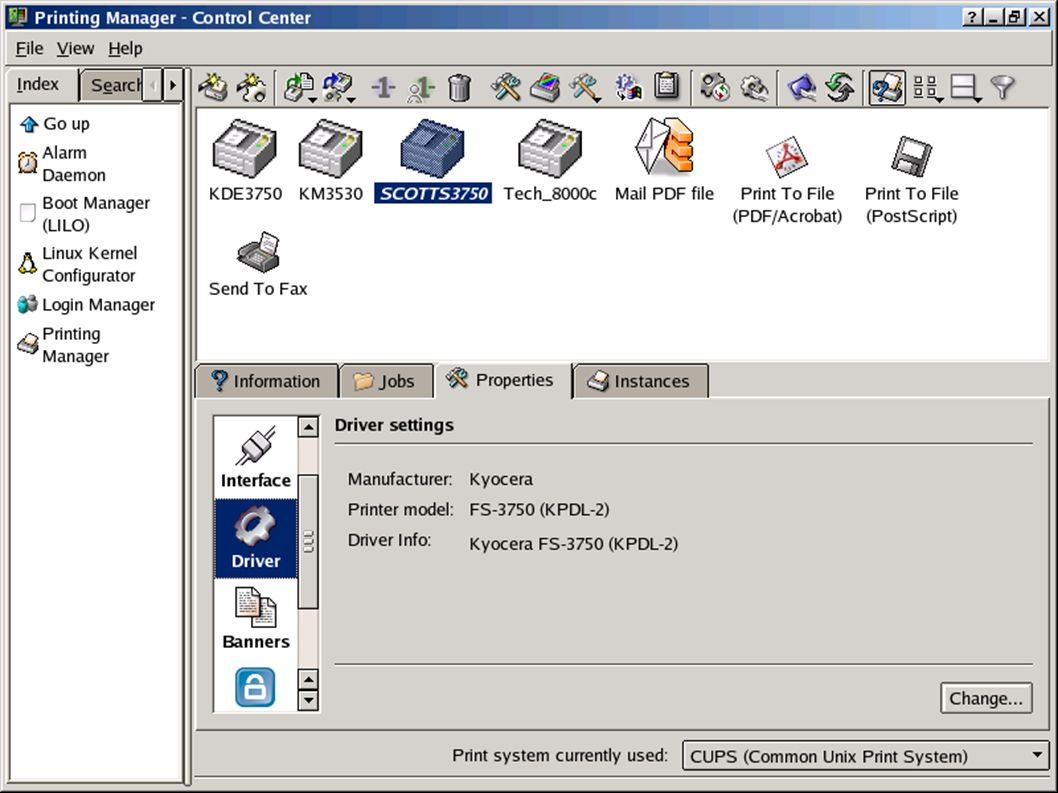Click Go up in the index sidebar

tap(55, 124)
